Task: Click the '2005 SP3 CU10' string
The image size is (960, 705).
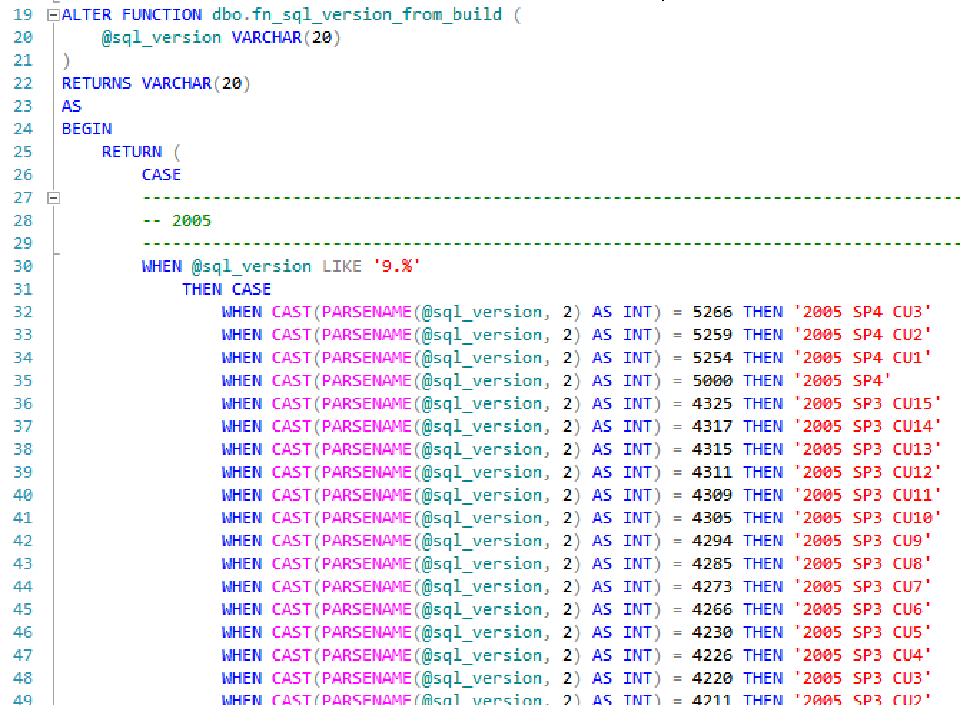Action: click(867, 517)
